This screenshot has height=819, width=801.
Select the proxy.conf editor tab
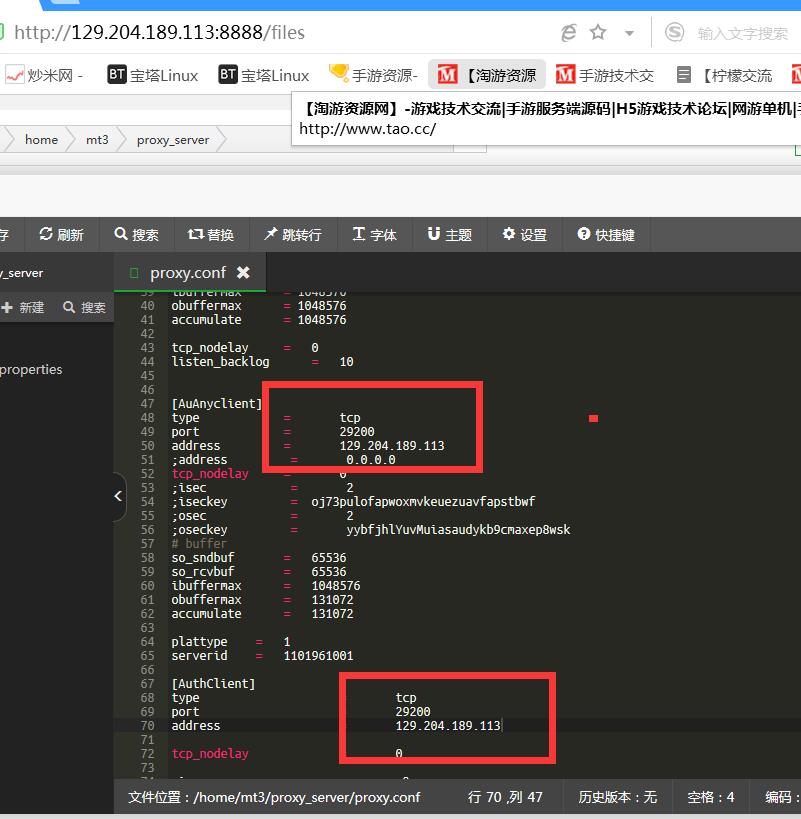[187, 272]
